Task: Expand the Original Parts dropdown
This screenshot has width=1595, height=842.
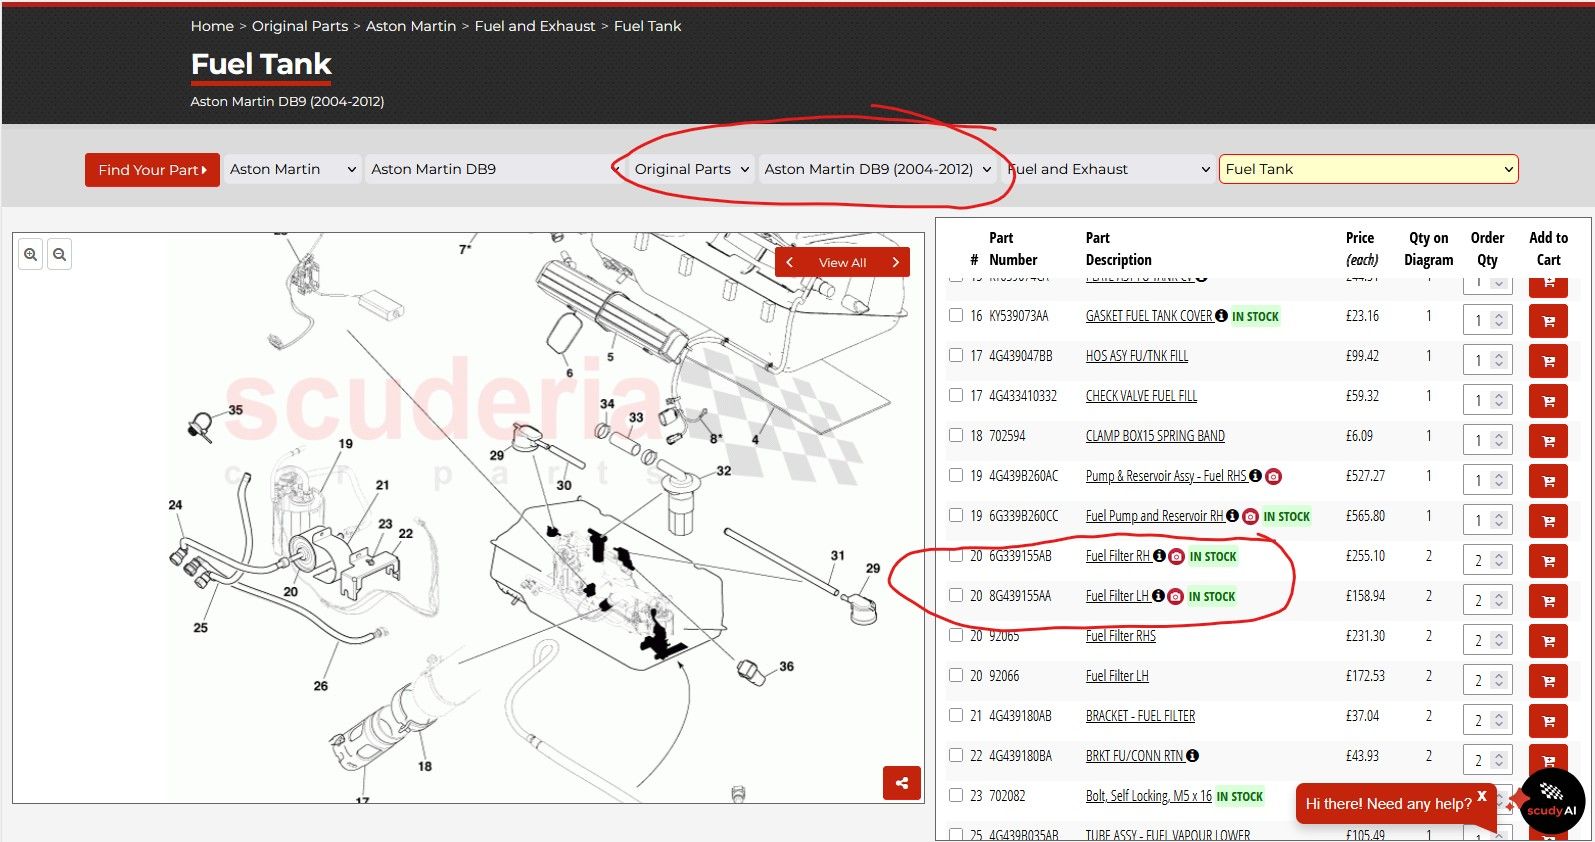Action: click(691, 169)
